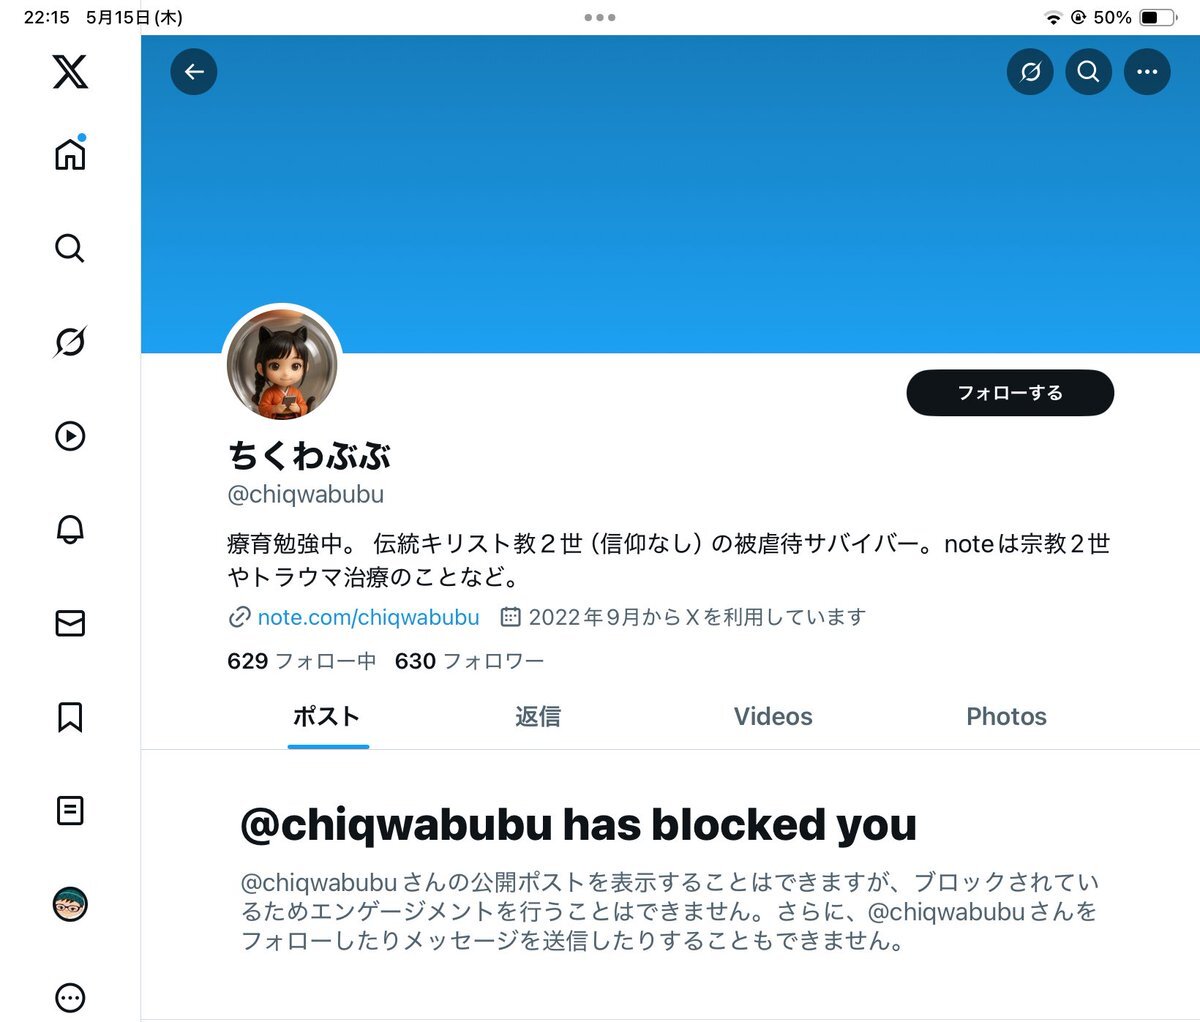
Task: Open Lists icon in the sidebar
Action: click(70, 810)
